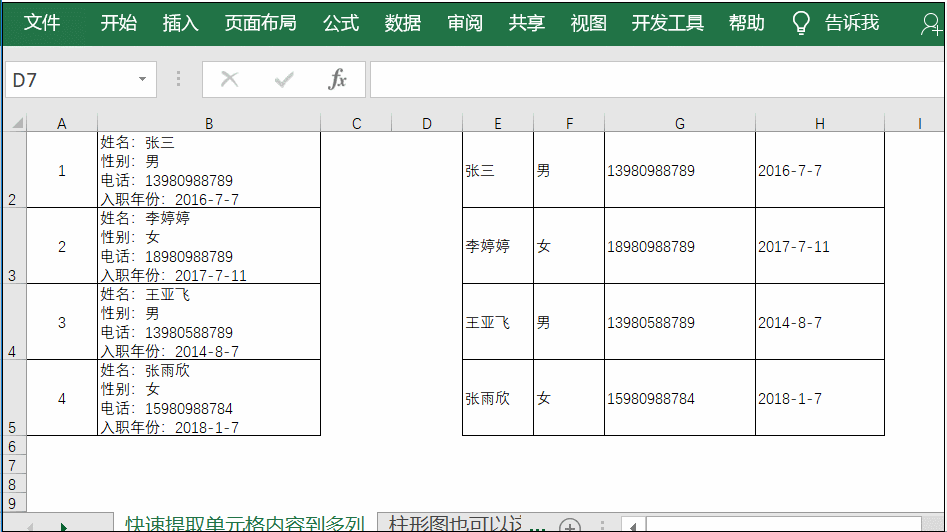Click cell H4 with date 2014-8-7
This screenshot has height=532, width=947.
point(820,322)
